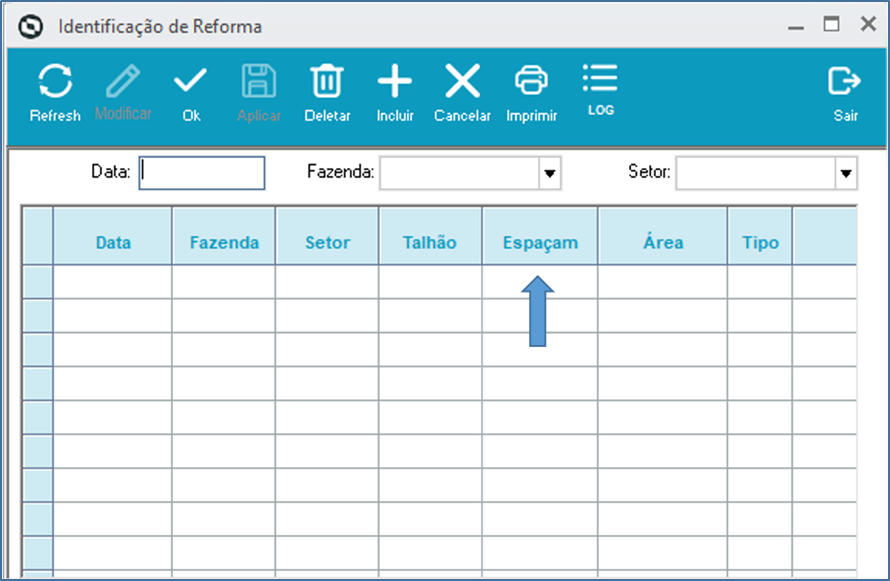Open the Fazenda dropdown arrow
This screenshot has height=581, width=890.
coord(549,173)
